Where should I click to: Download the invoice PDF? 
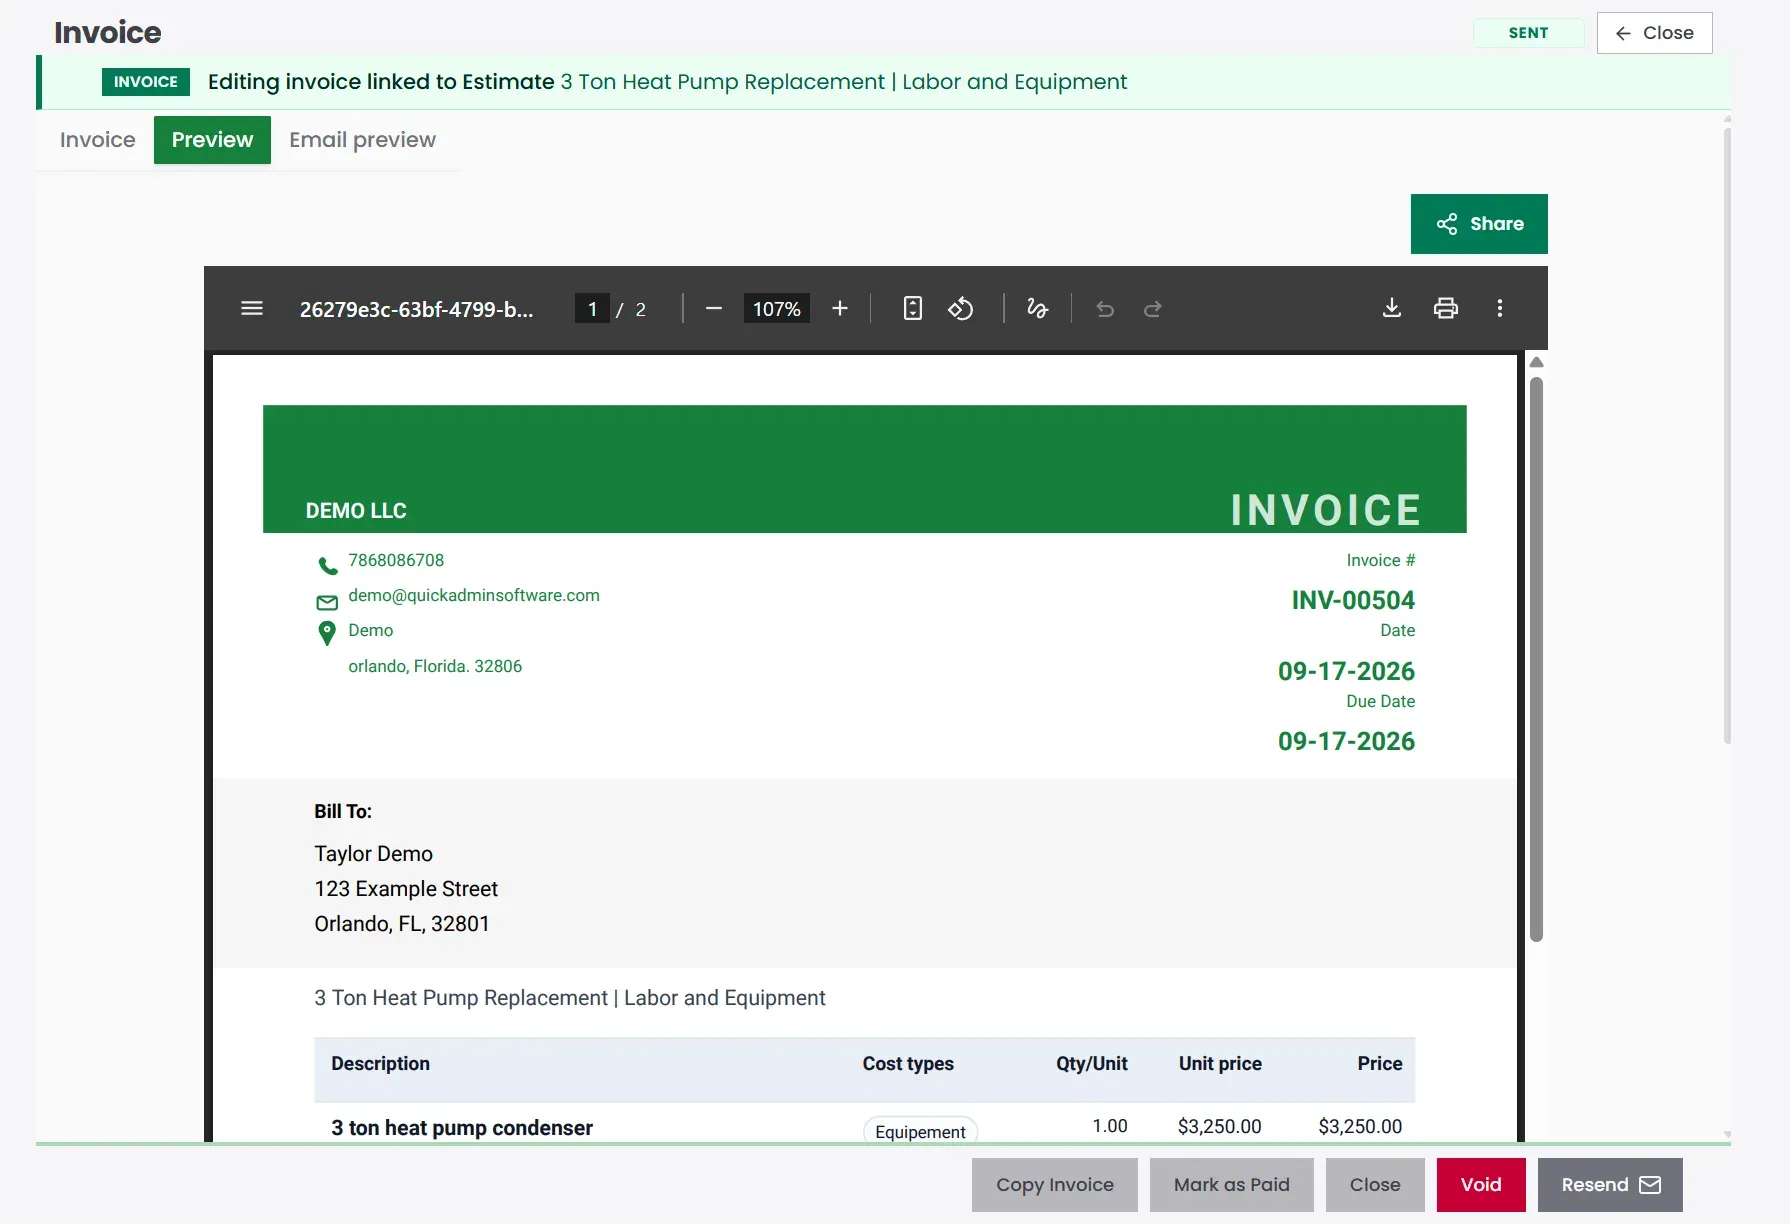(1392, 309)
